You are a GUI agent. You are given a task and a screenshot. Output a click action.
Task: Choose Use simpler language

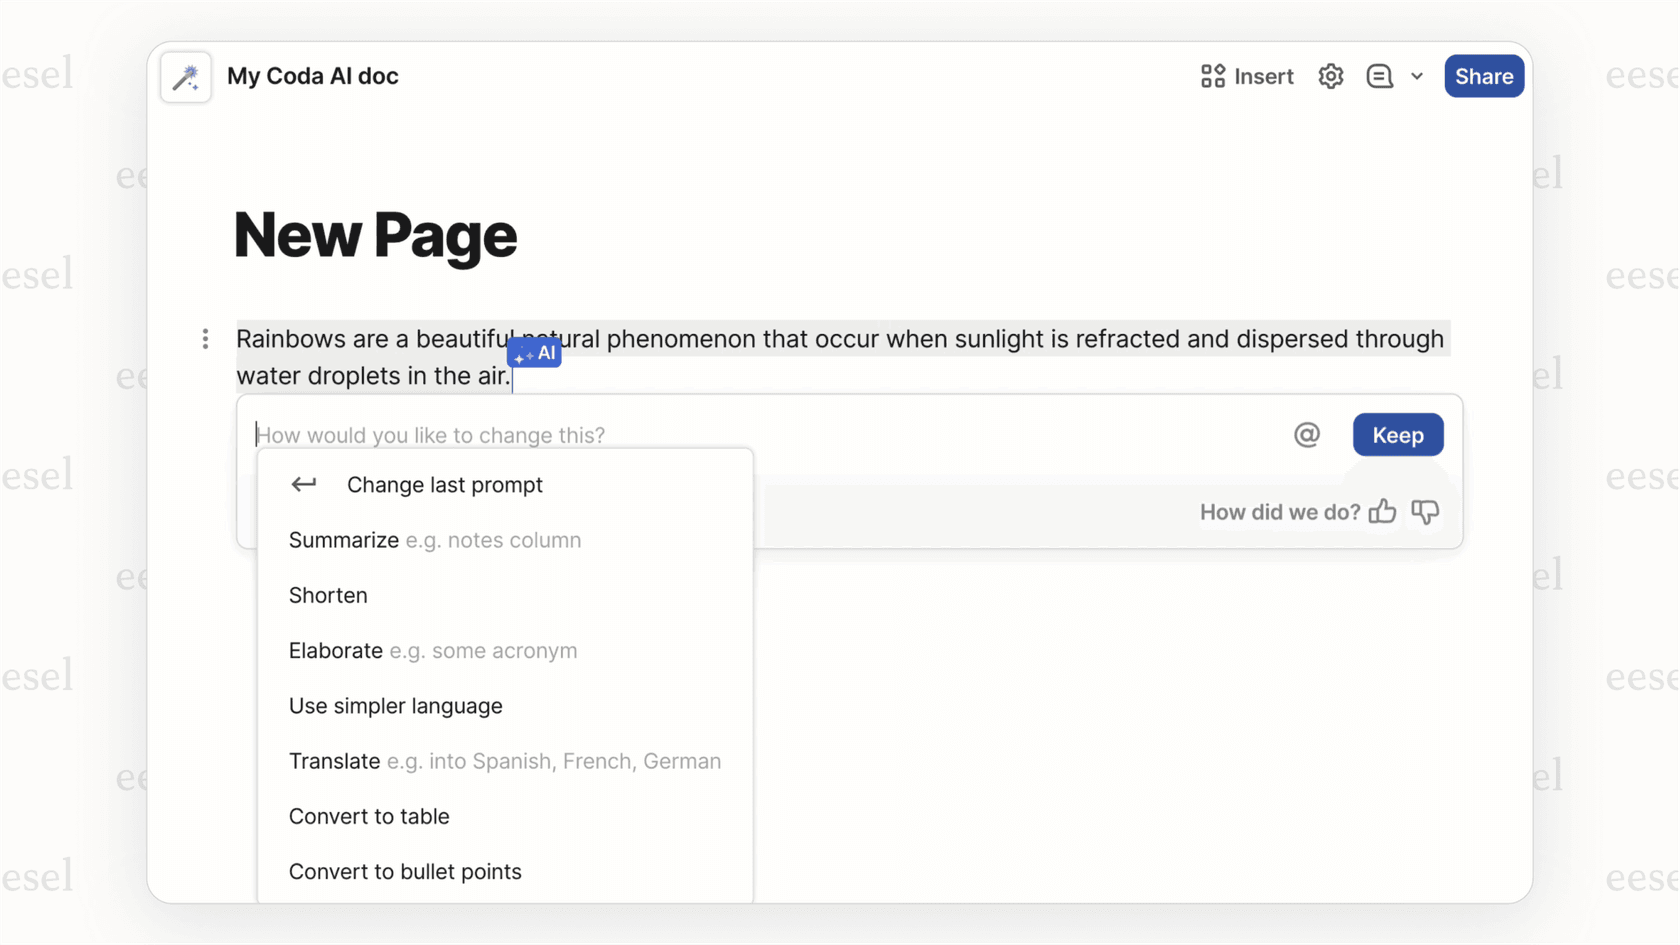tap(395, 705)
